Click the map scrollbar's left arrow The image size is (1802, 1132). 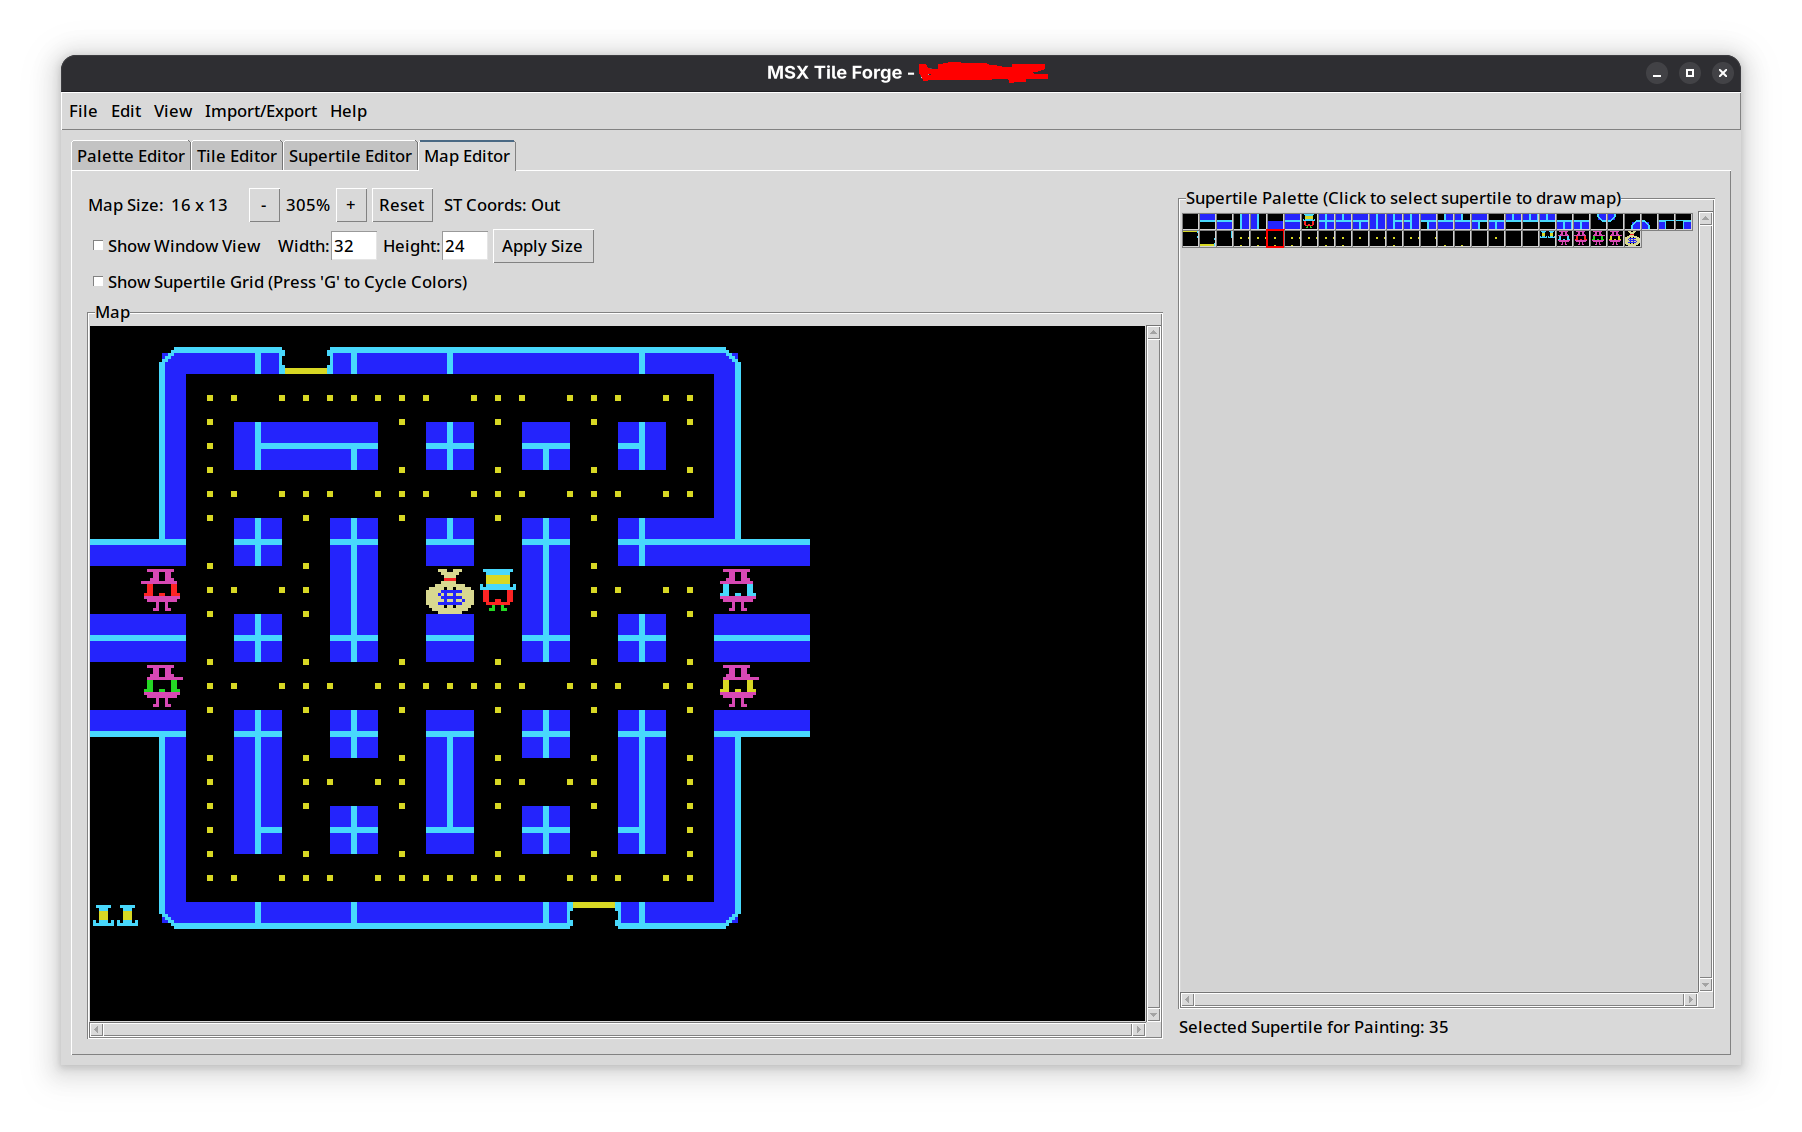(x=96, y=1029)
